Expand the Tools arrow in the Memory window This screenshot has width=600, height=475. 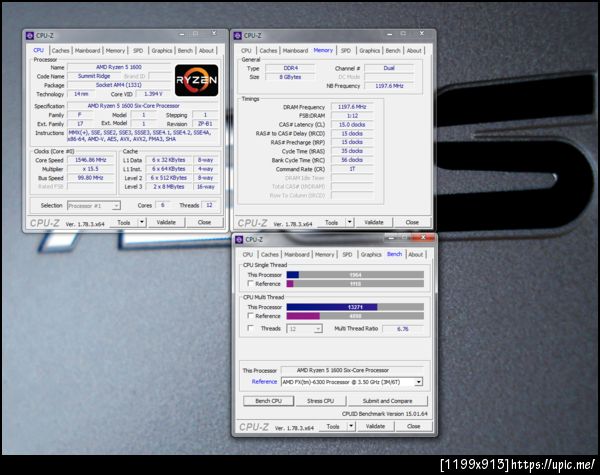(350, 222)
